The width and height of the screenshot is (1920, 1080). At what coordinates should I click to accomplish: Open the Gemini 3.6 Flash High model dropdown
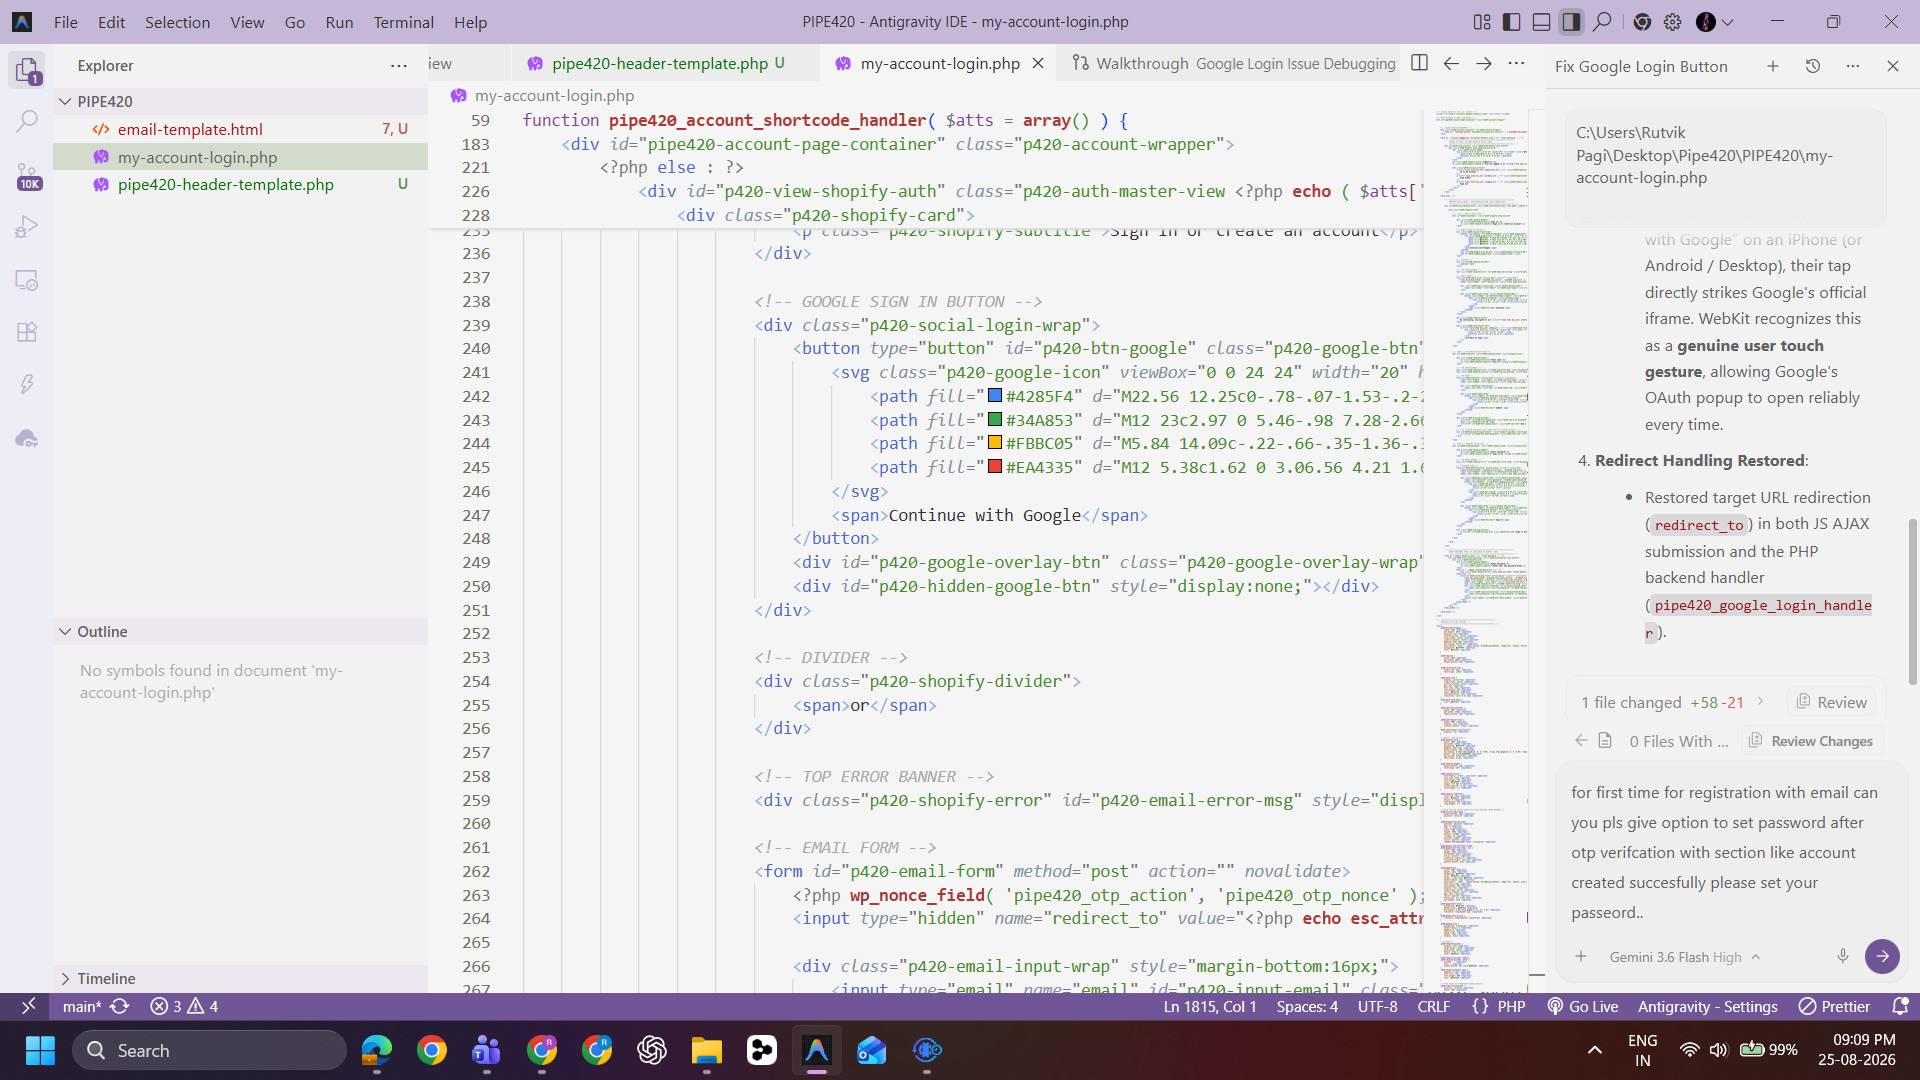coord(1685,957)
